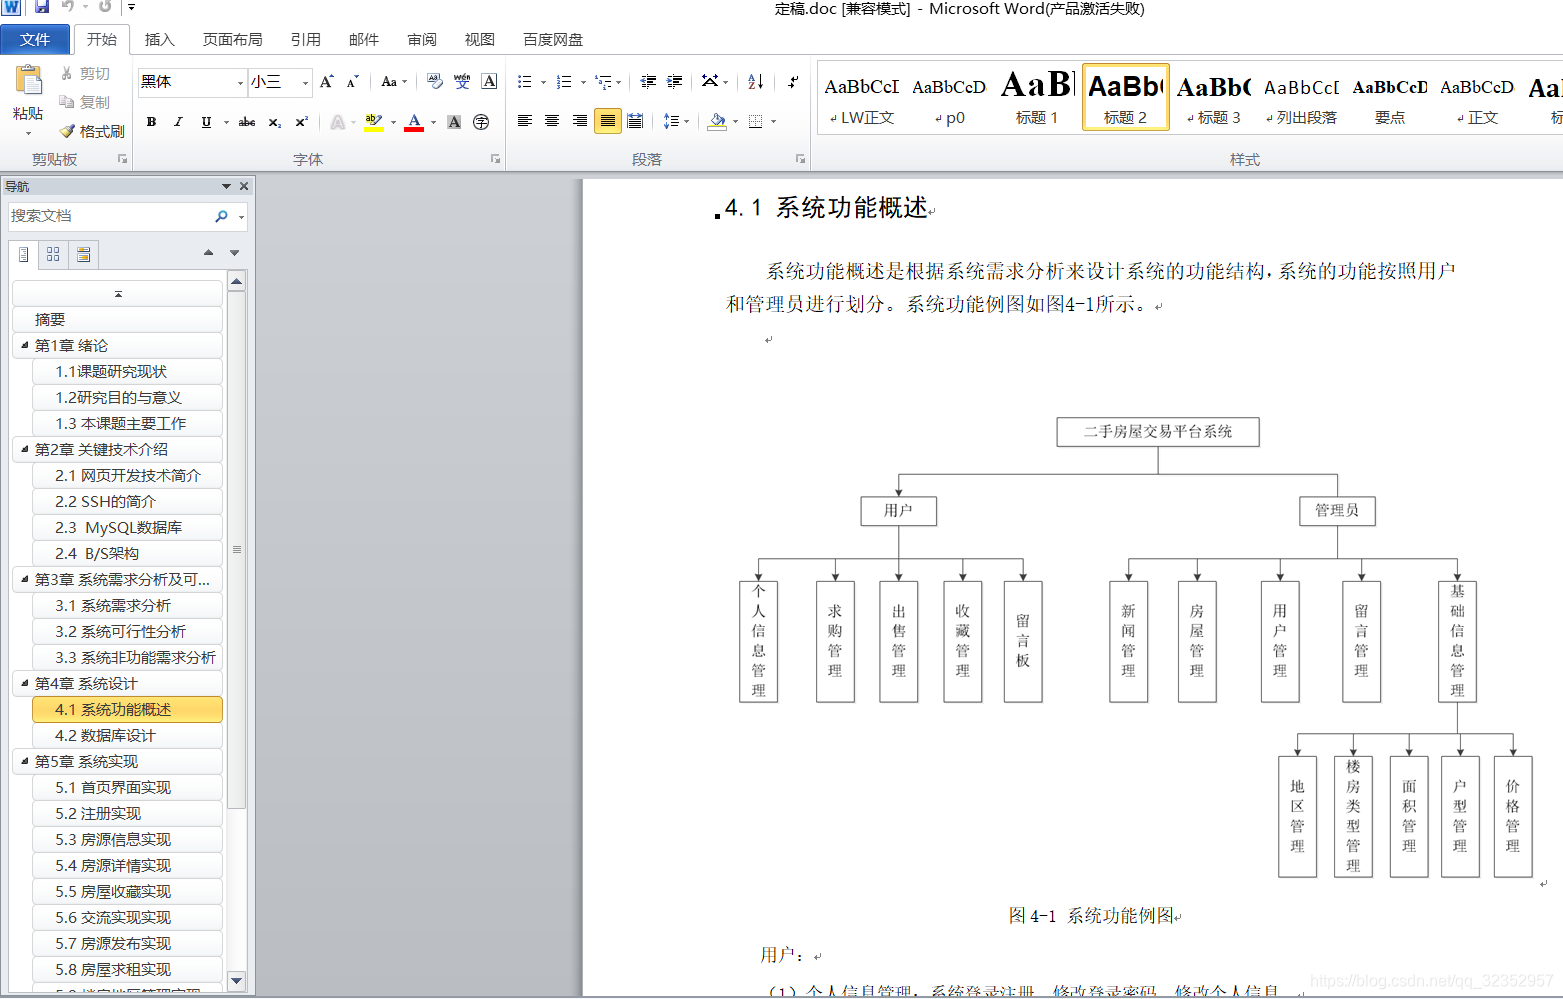Click the Bold formatting icon
Screen dimensions: 1563x999
tap(151, 122)
